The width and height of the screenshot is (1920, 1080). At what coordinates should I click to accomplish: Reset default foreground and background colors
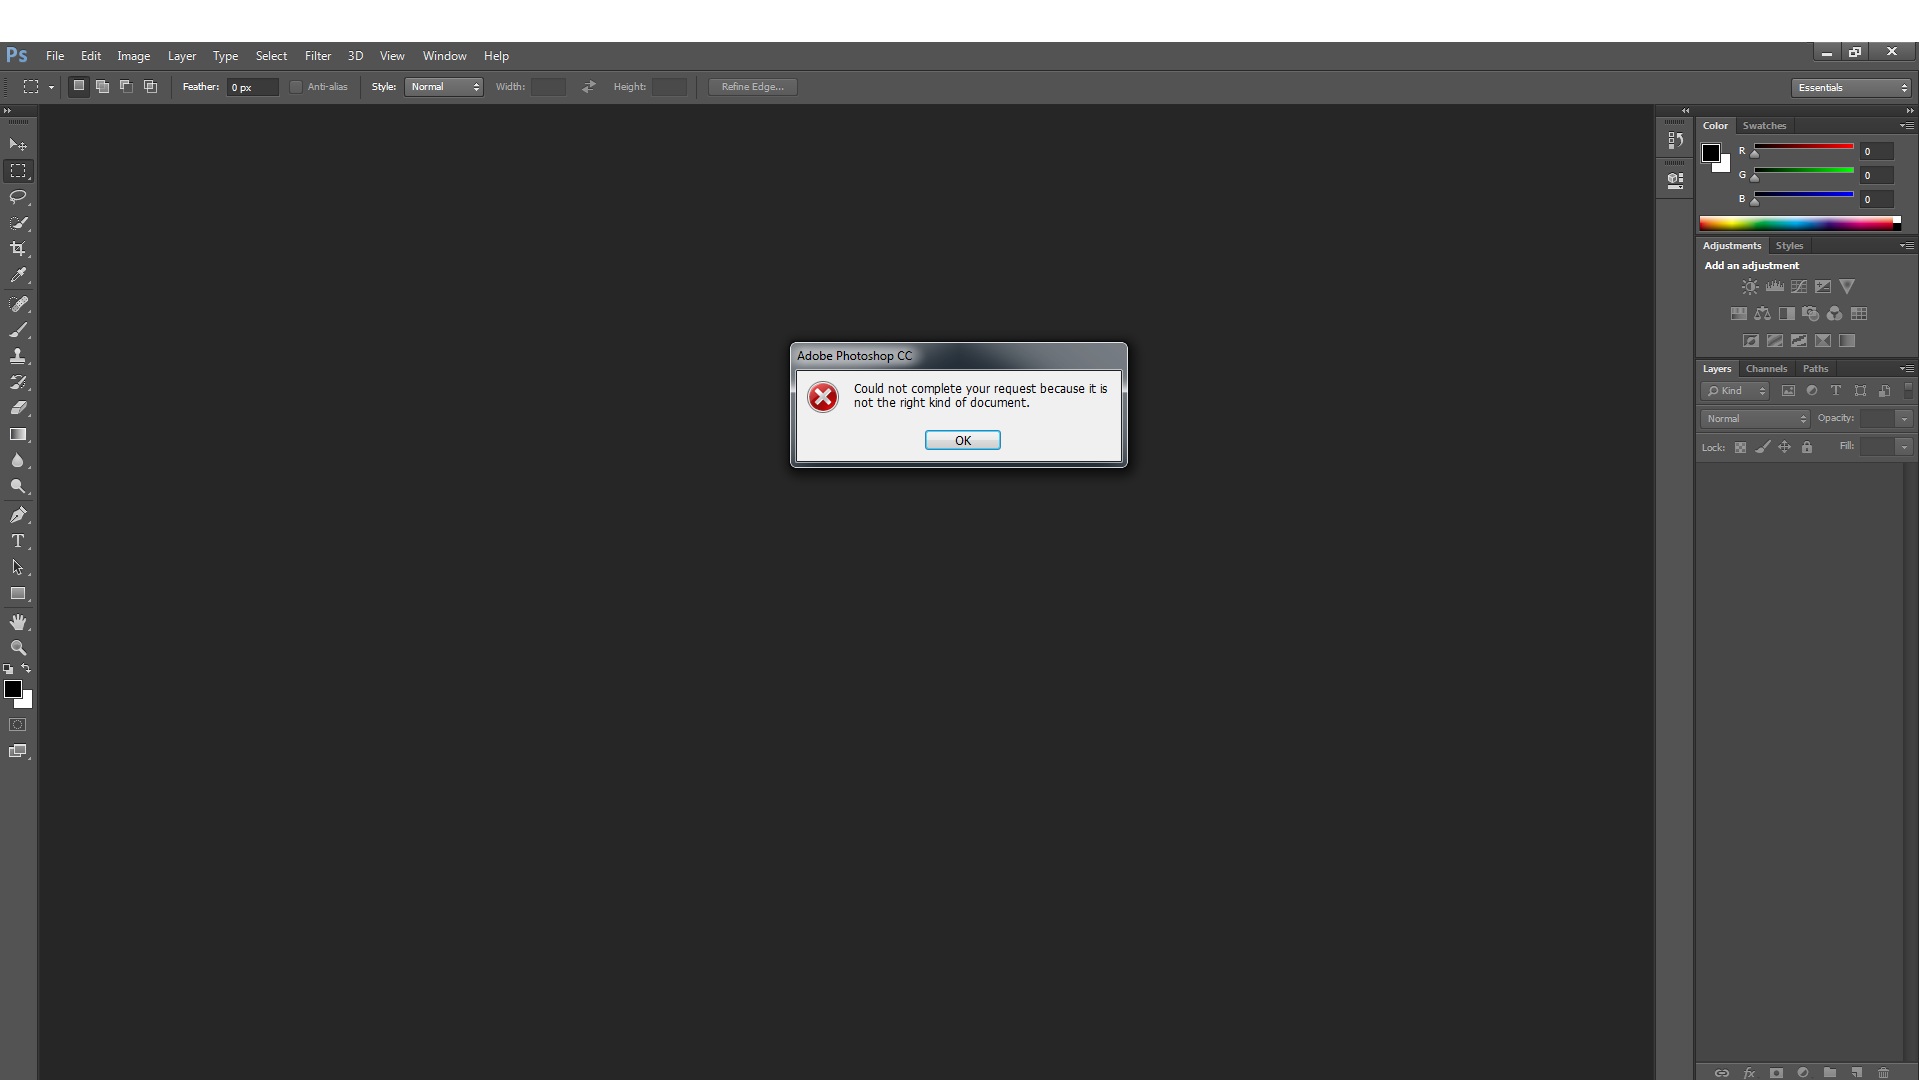click(8, 669)
